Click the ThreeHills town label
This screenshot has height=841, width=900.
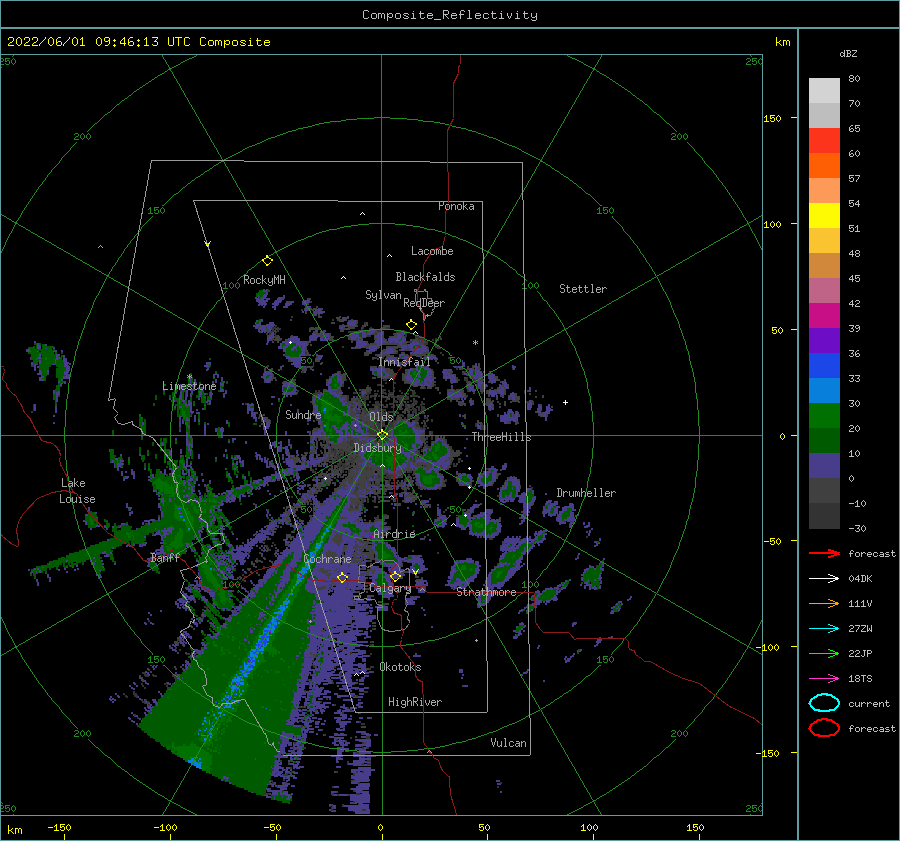(502, 437)
